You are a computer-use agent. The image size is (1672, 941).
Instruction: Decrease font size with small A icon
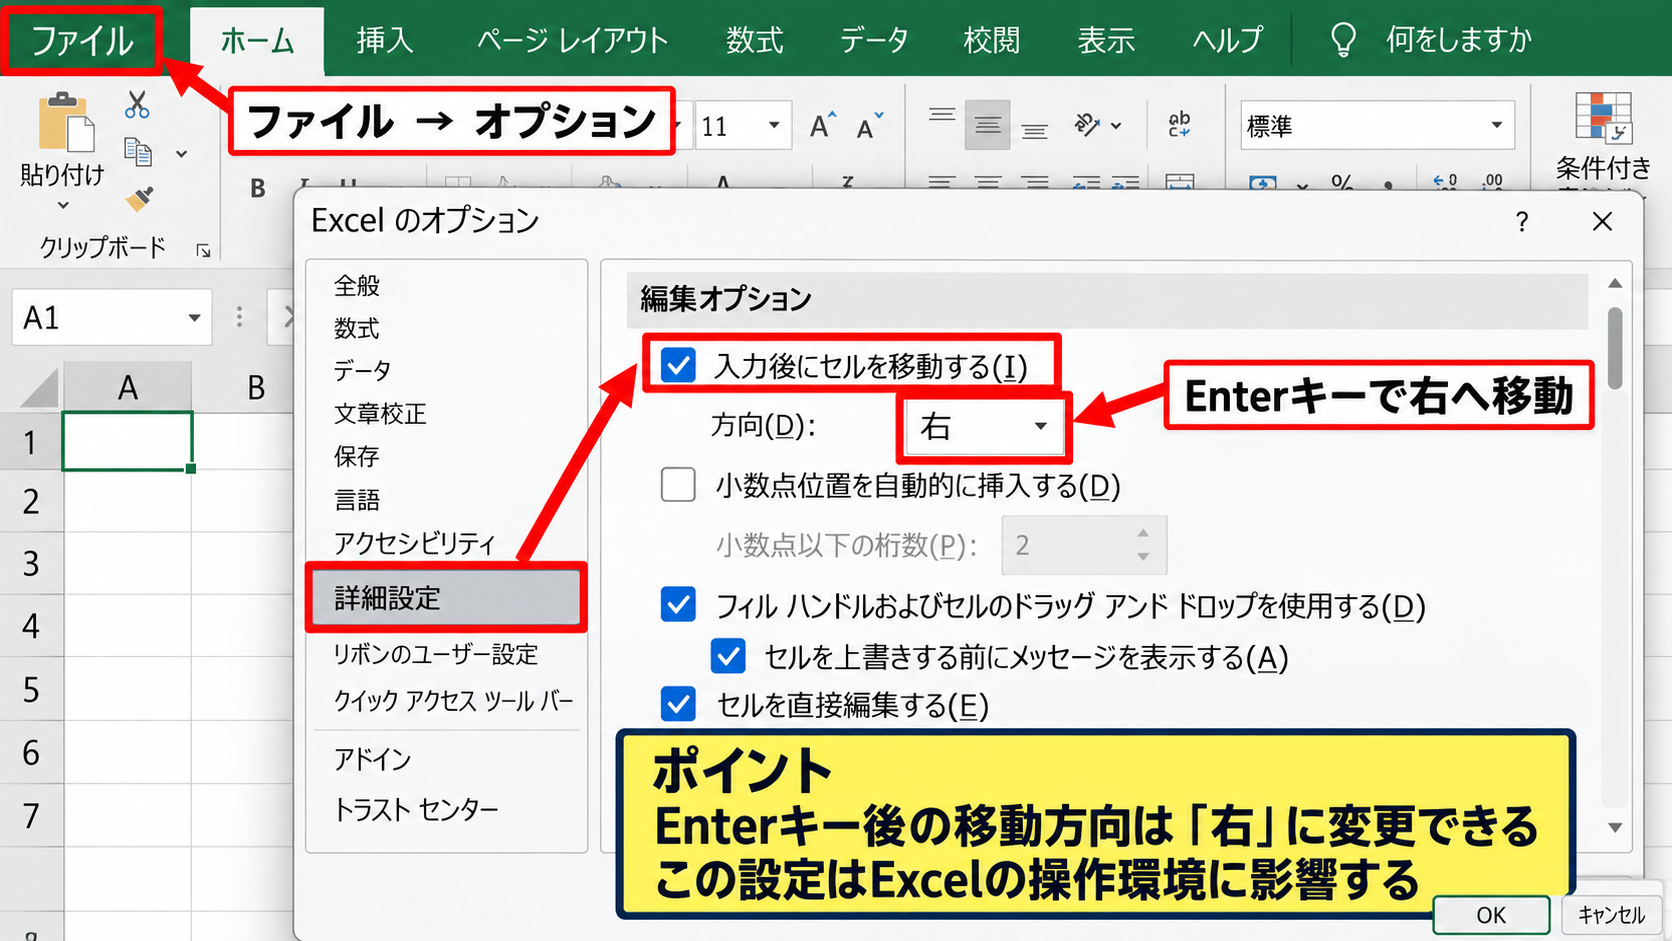coord(870,126)
